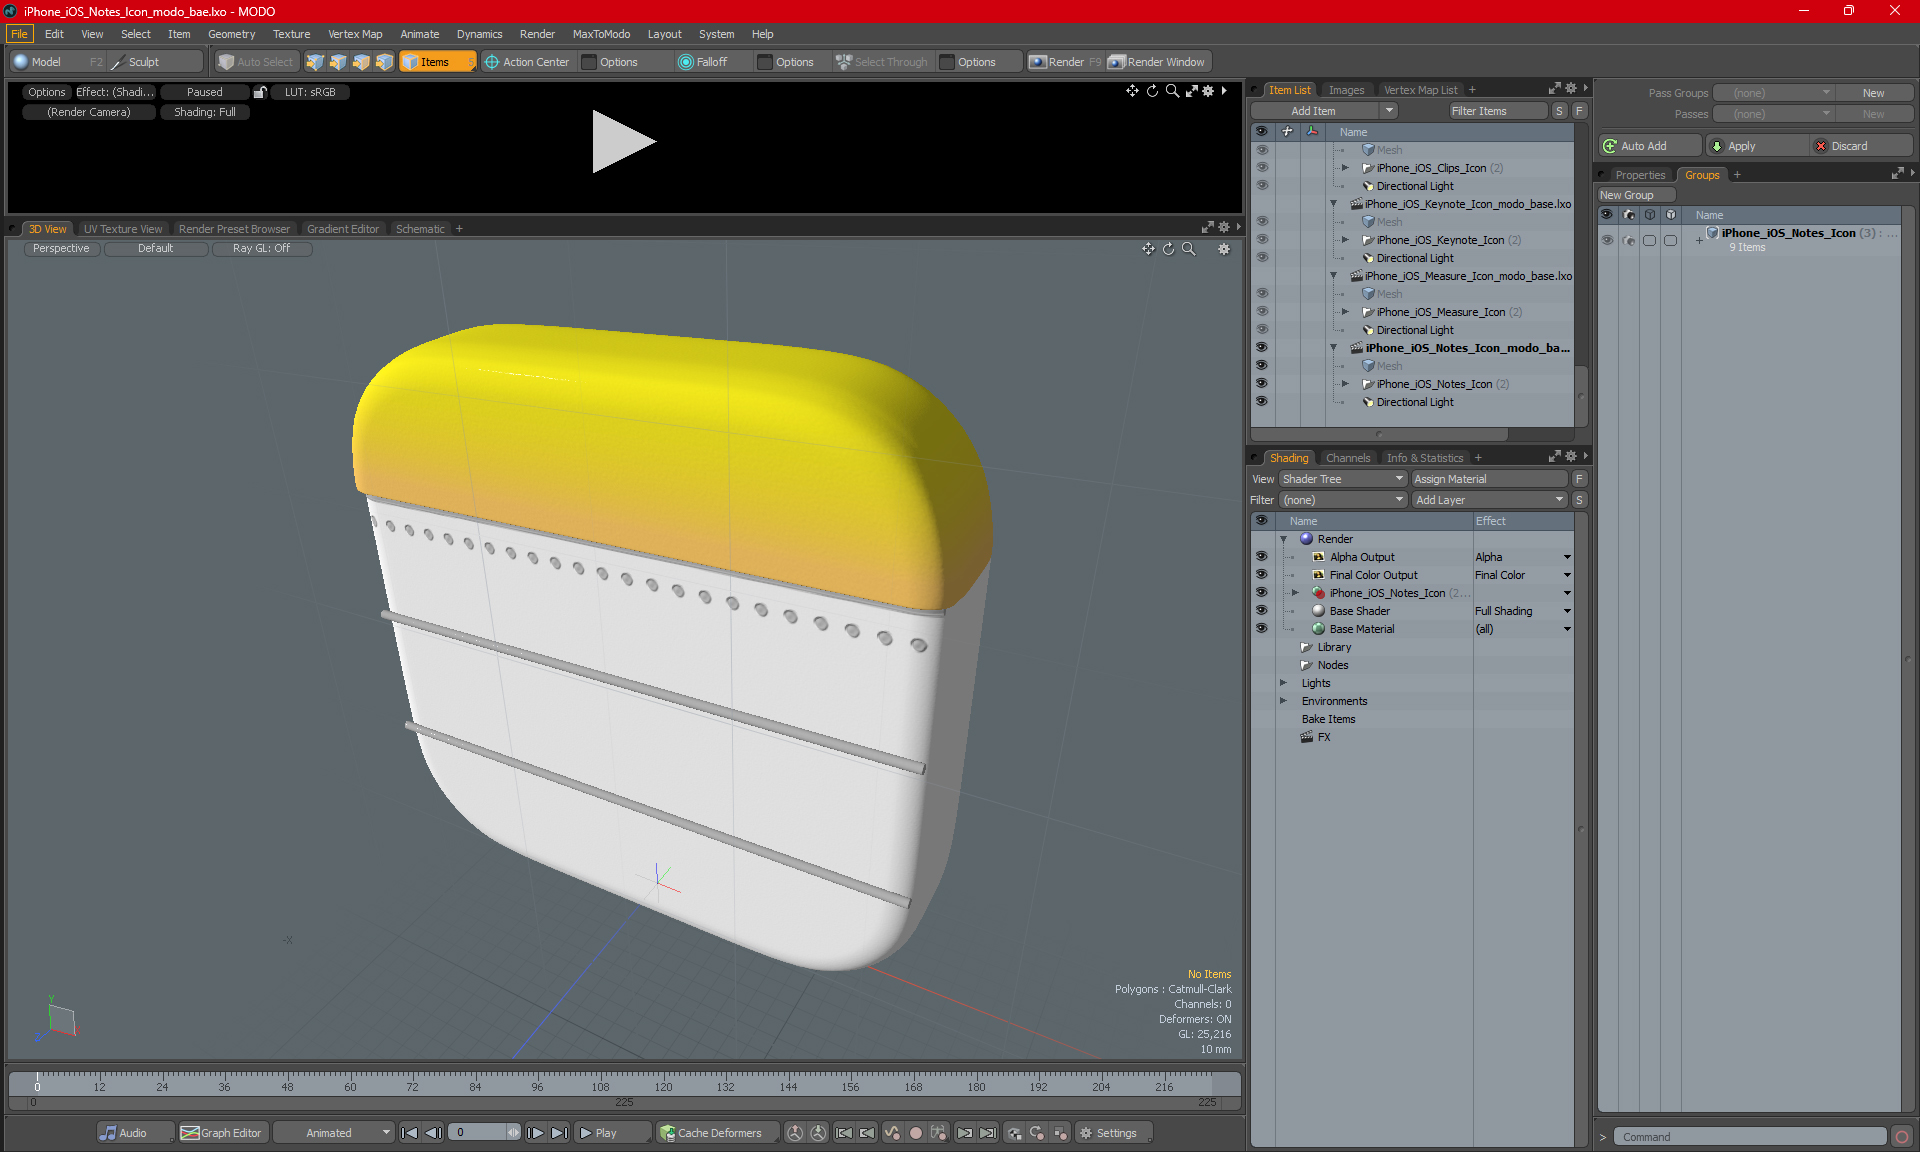Viewport: 1920px width, 1152px height.
Task: Toggle visibility of iPhone_iOS_Clips_Icon
Action: tap(1262, 168)
